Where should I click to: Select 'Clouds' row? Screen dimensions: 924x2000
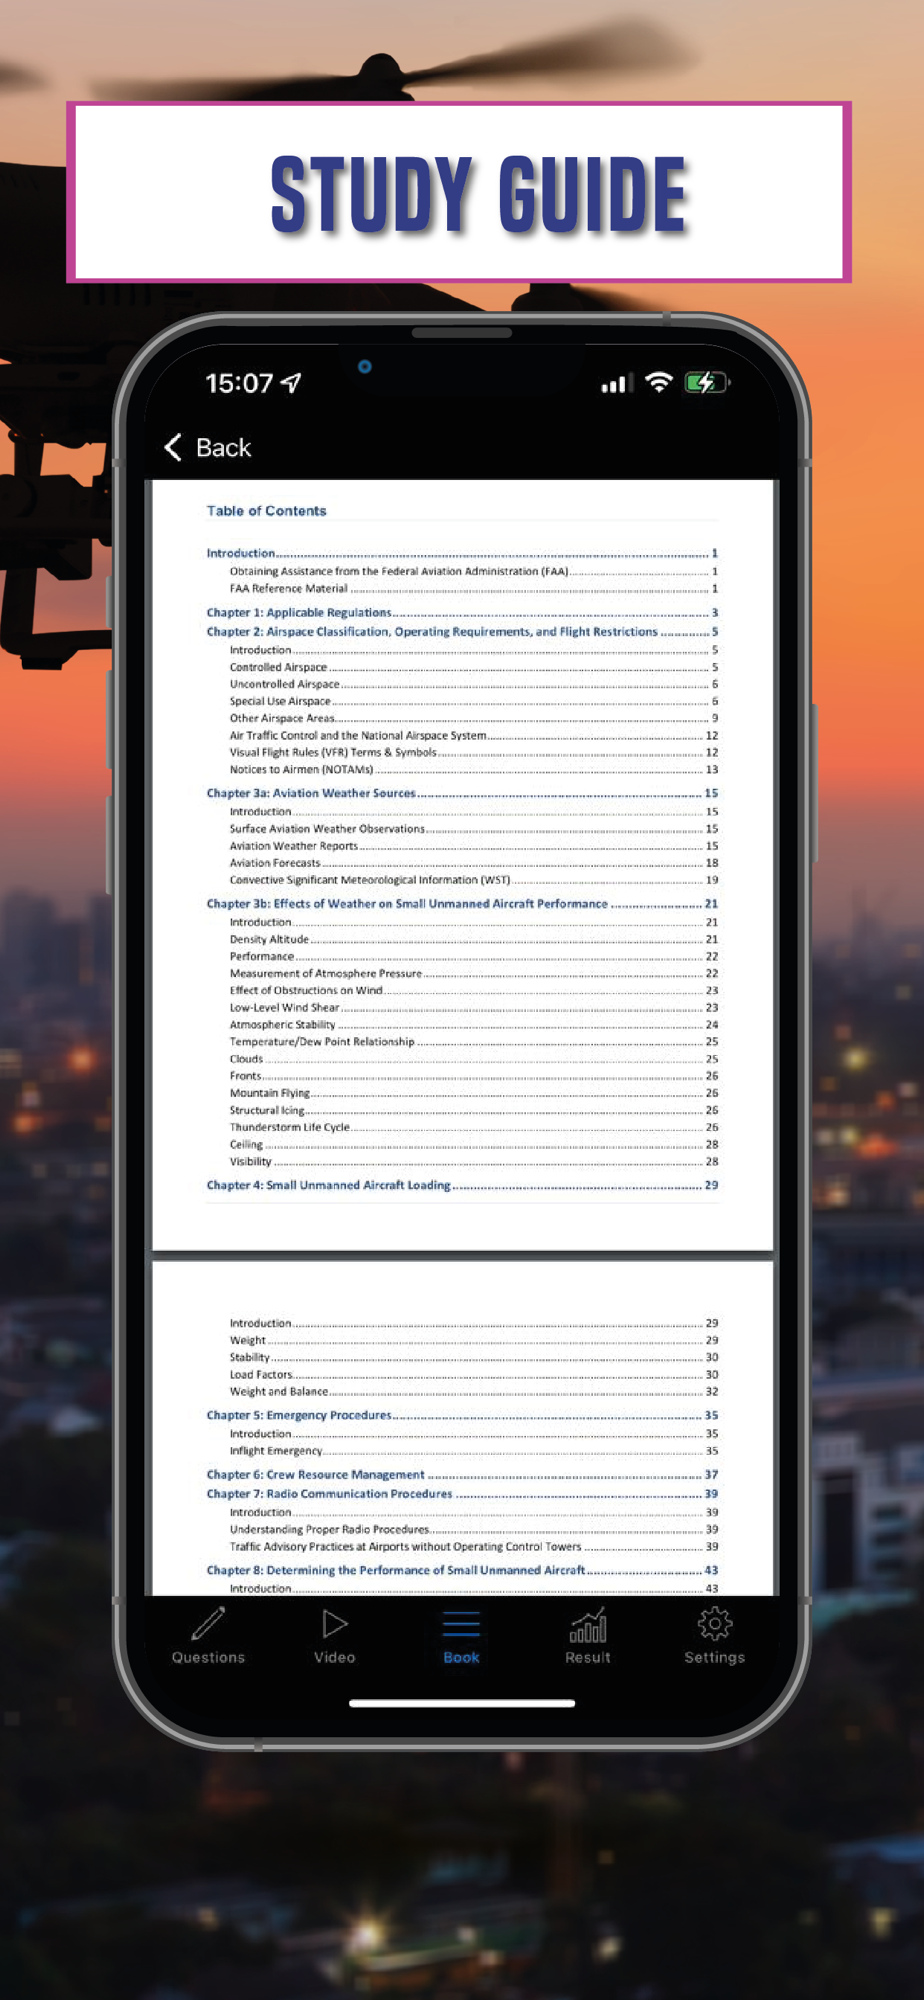(474, 1059)
